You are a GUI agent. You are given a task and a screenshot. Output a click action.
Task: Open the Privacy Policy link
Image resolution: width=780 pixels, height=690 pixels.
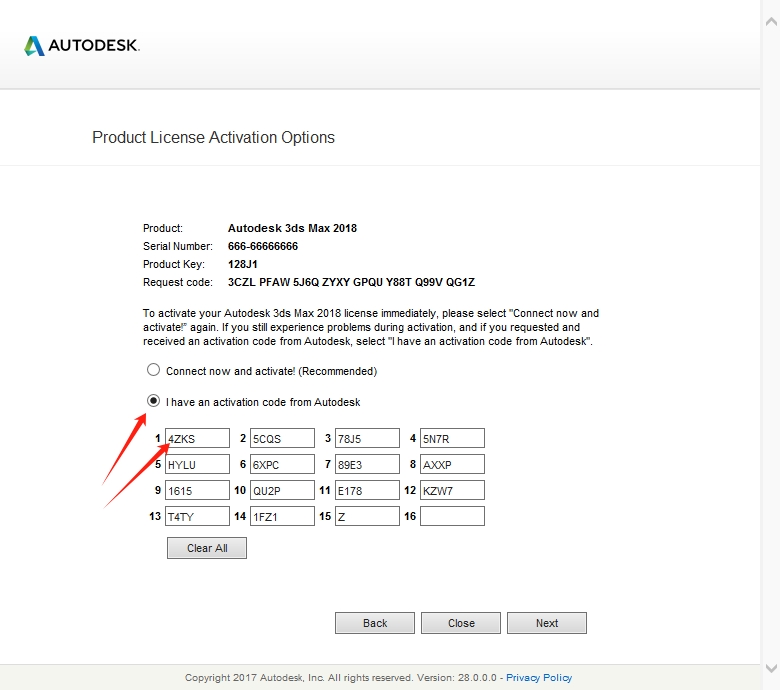coord(539,678)
